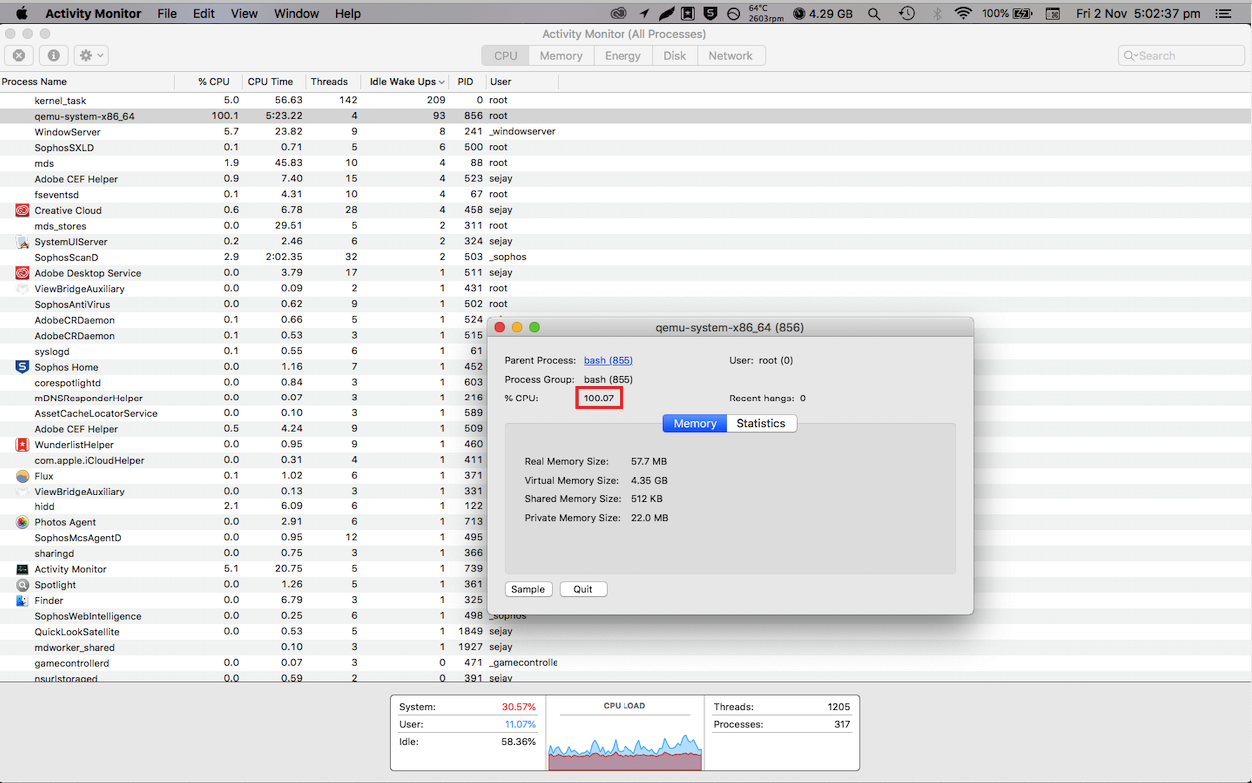Select the WindowServer process row
Screen dimensions: 1252x783
click(x=626, y=132)
